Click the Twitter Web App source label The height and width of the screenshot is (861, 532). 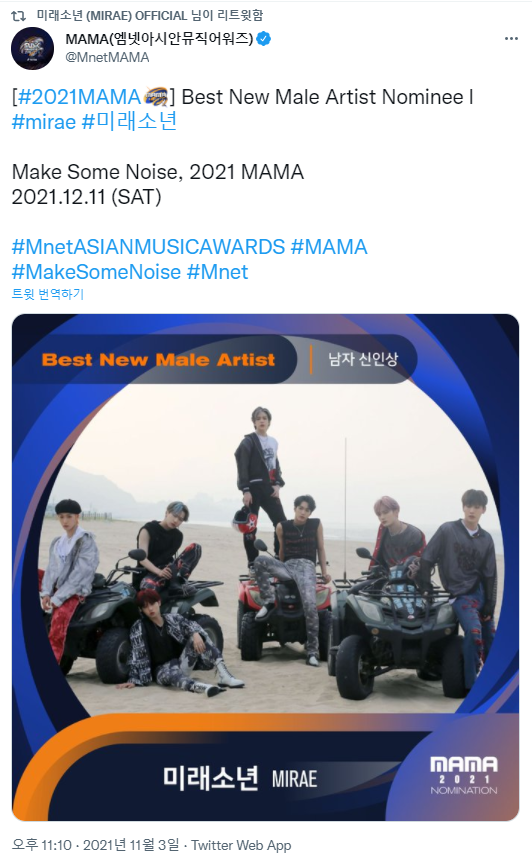(241, 845)
